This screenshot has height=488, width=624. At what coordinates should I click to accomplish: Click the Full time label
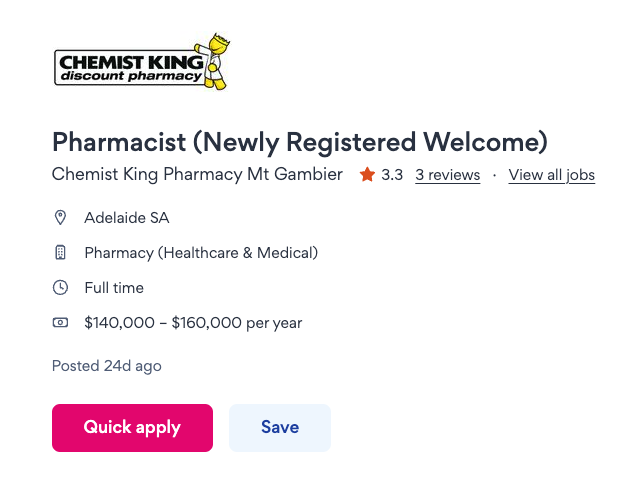pyautogui.click(x=114, y=288)
